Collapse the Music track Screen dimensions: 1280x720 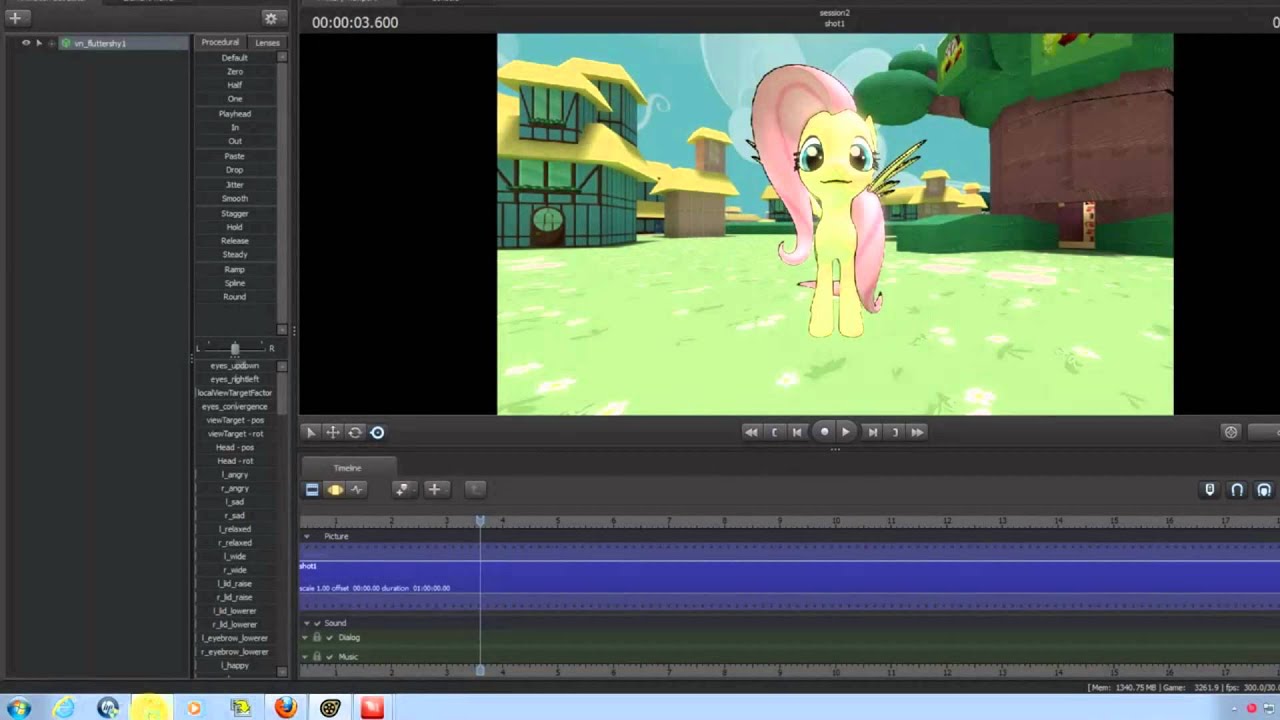click(x=305, y=657)
